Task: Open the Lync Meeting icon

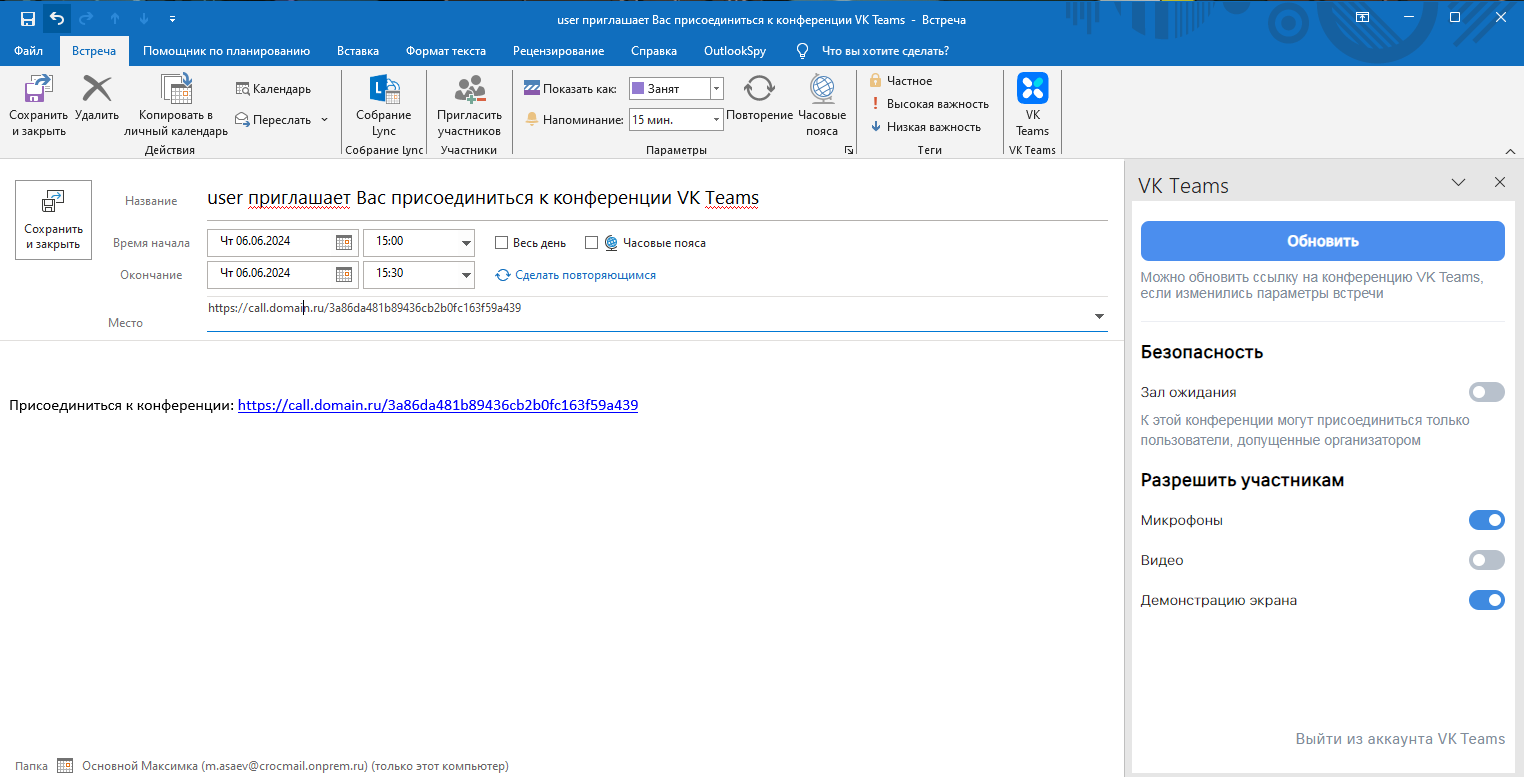Action: pyautogui.click(x=384, y=90)
